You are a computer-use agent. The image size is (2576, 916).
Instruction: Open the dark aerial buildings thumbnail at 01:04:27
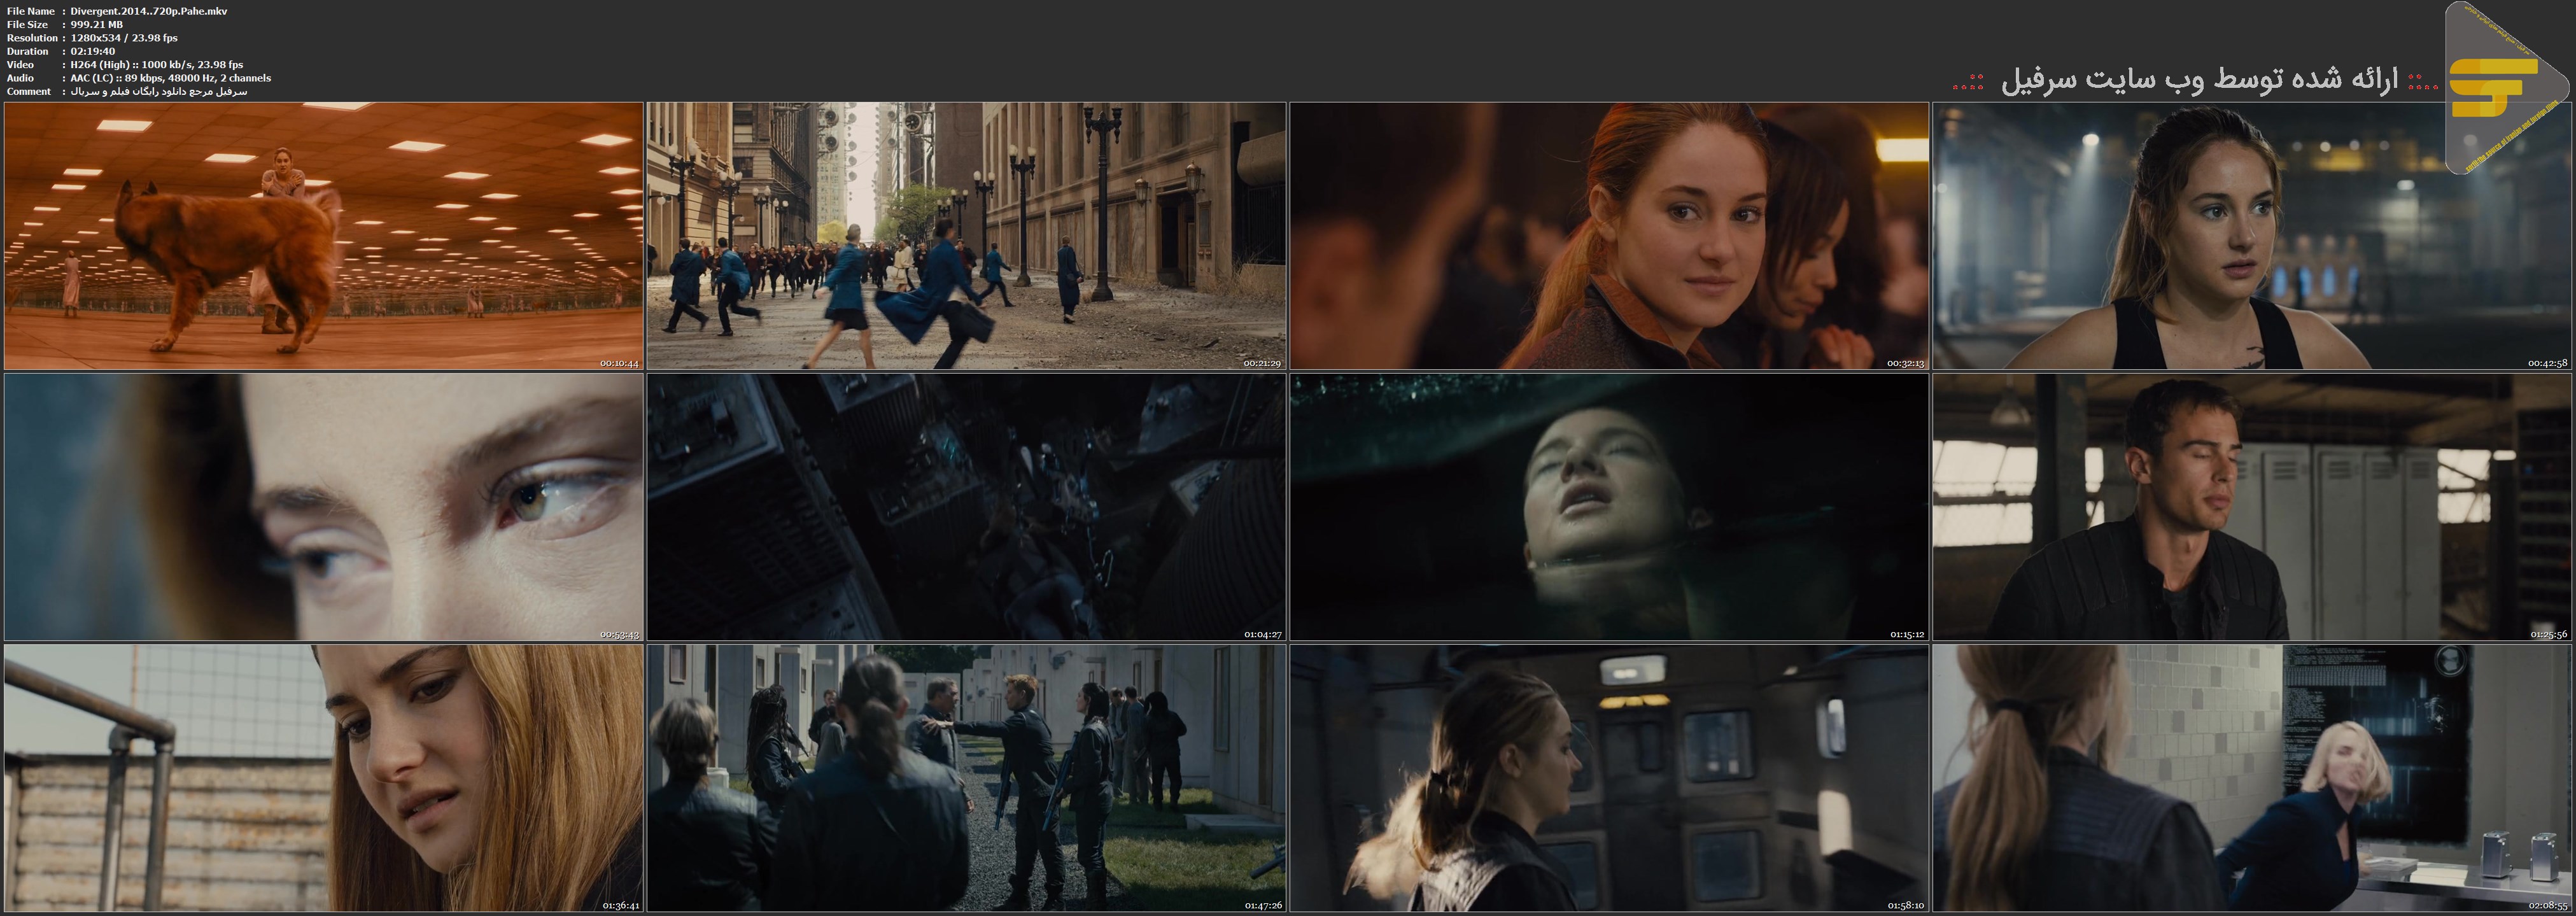click(x=966, y=507)
